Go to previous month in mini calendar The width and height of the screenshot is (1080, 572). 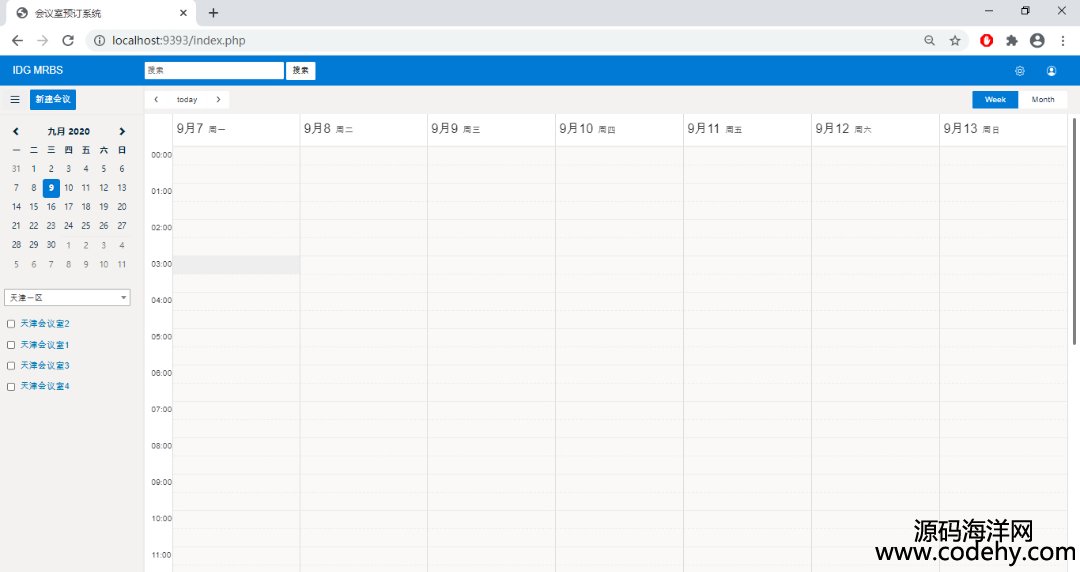click(16, 131)
